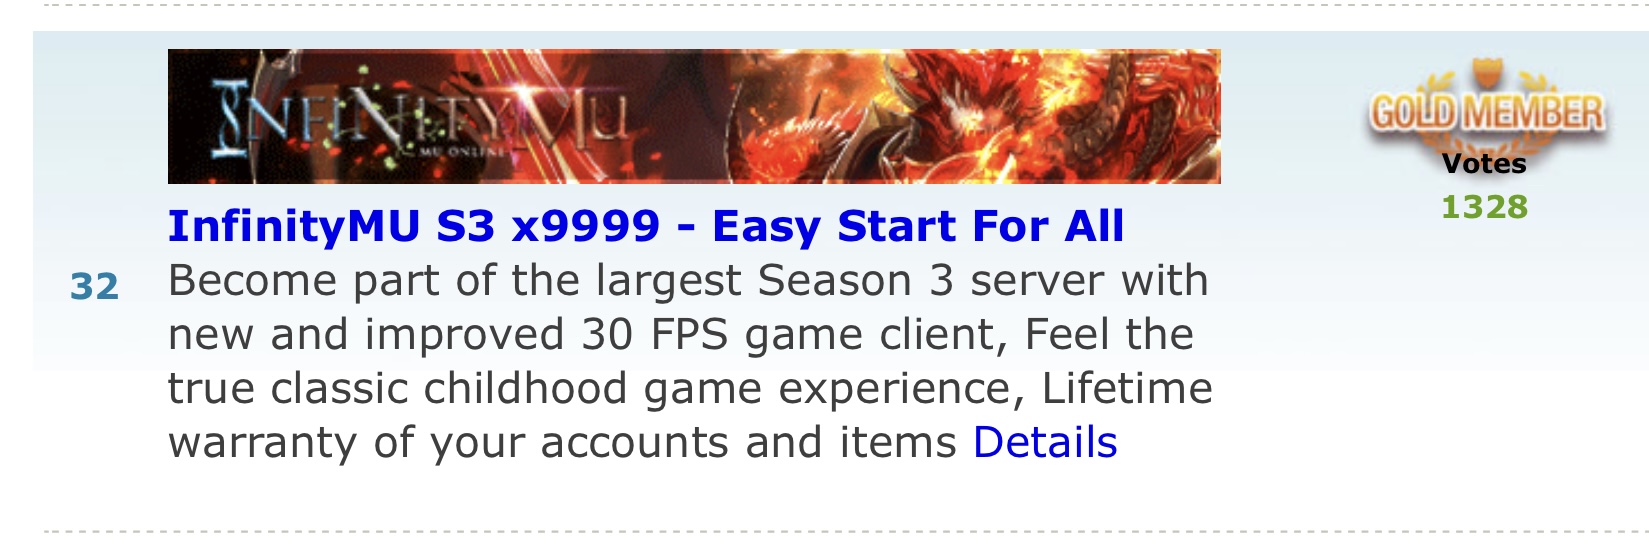Click the Votes label under the badge
Screen dimensions: 1649x556
click(x=1484, y=164)
